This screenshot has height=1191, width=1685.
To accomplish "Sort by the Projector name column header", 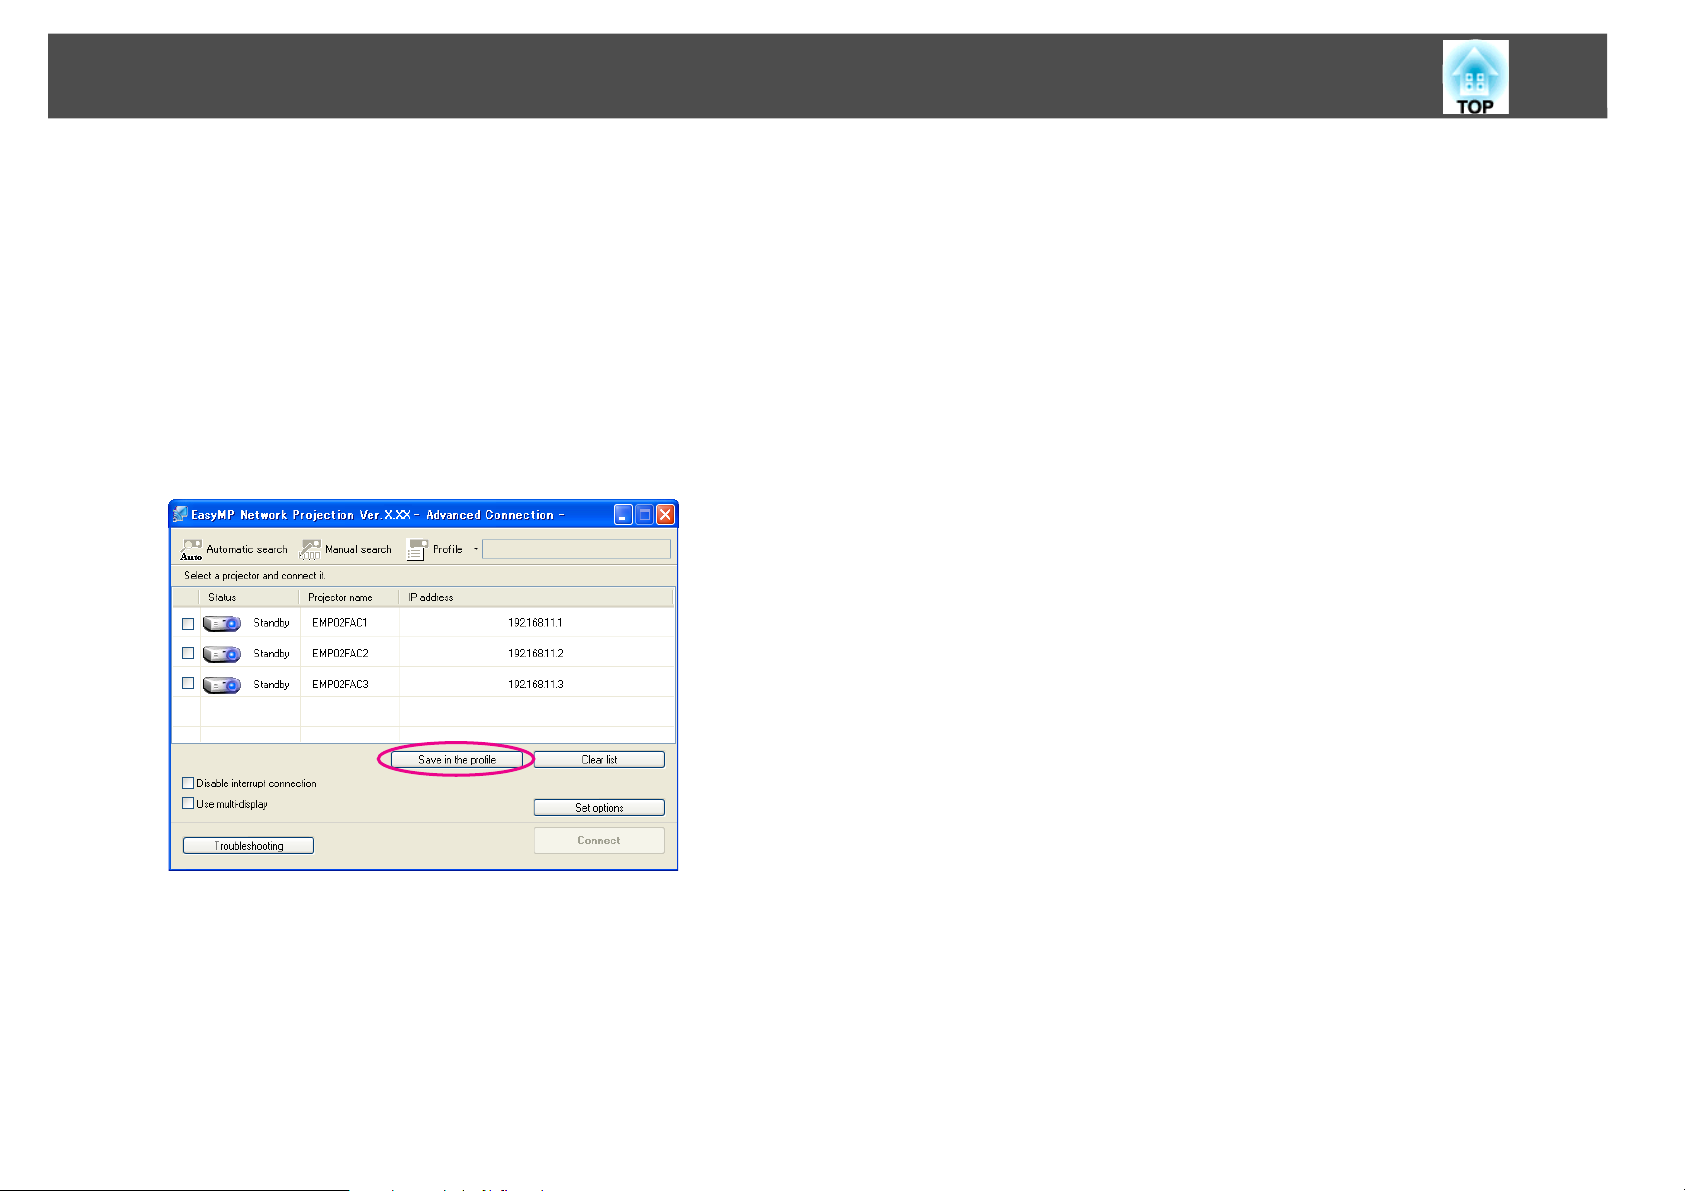I will (x=349, y=597).
